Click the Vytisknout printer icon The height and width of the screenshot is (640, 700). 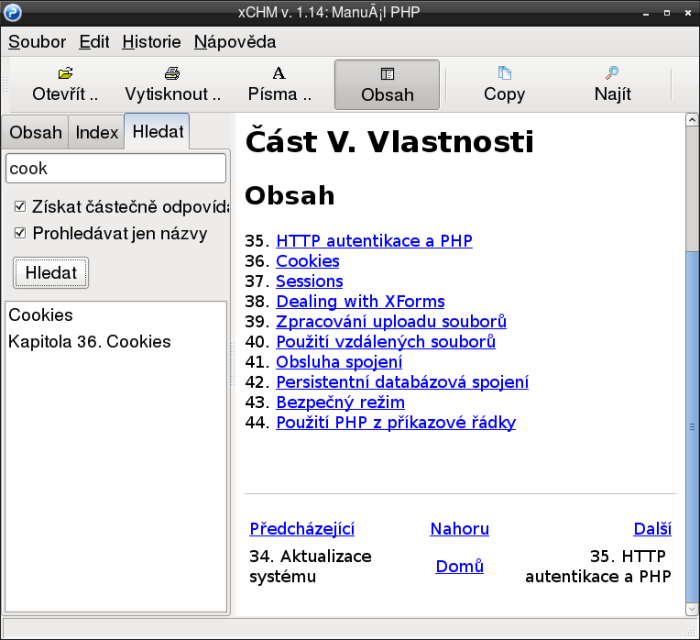click(172, 74)
